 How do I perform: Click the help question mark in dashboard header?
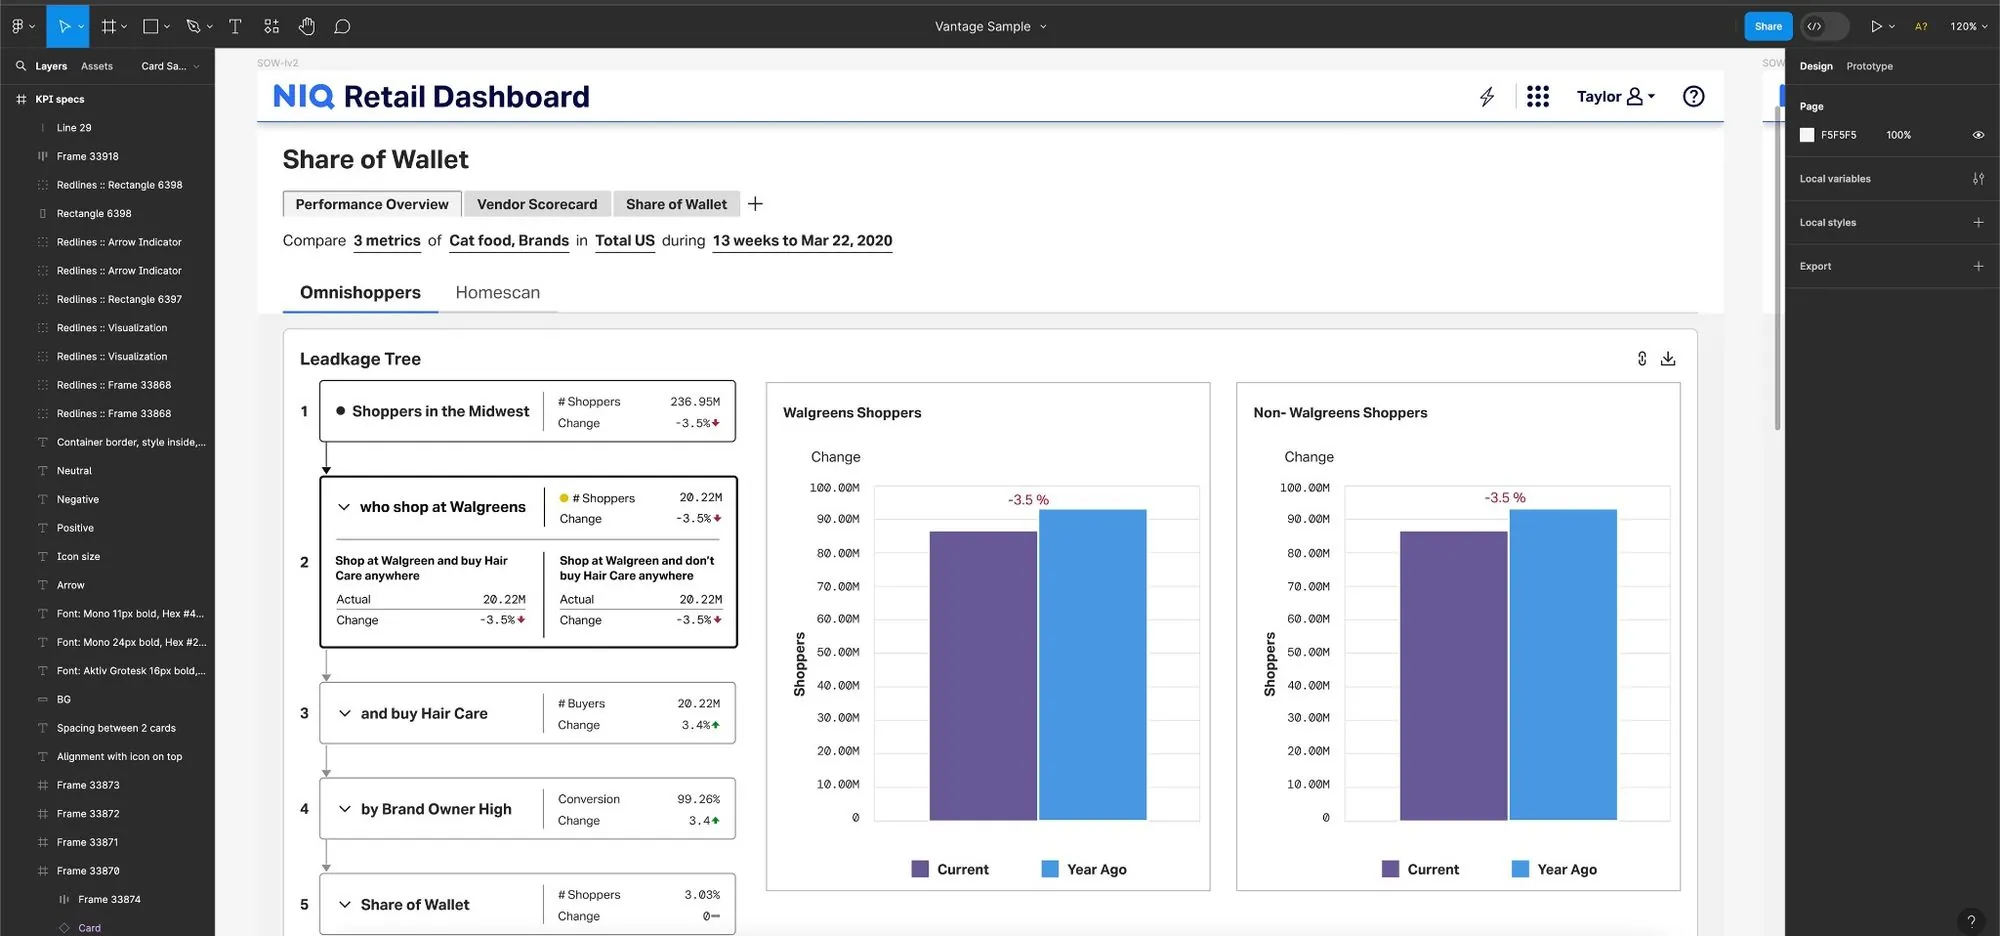[1693, 96]
